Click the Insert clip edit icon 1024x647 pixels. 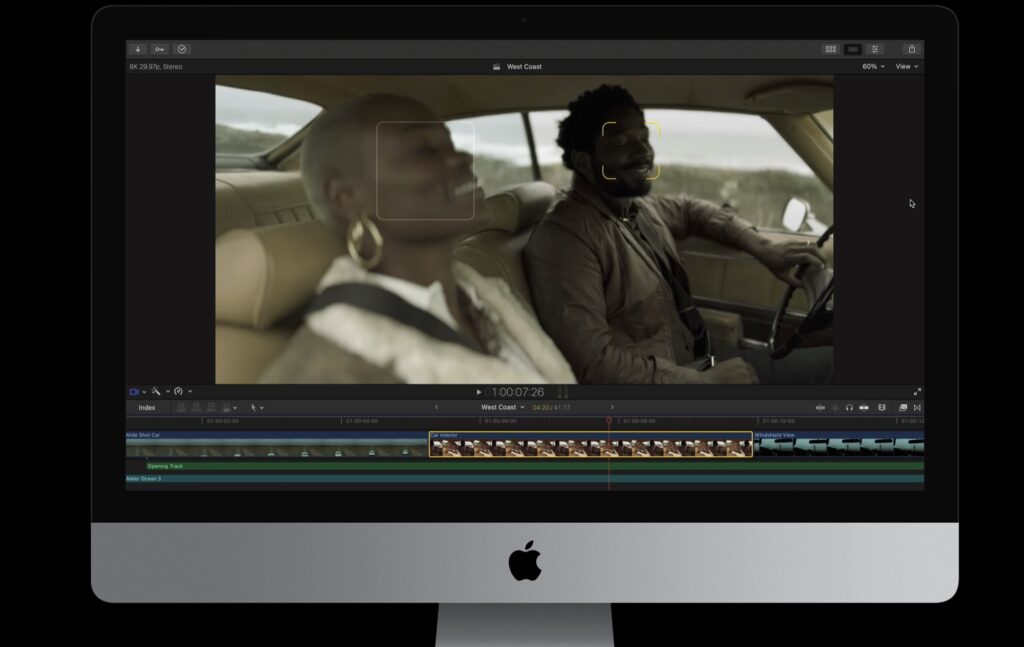click(x=197, y=407)
